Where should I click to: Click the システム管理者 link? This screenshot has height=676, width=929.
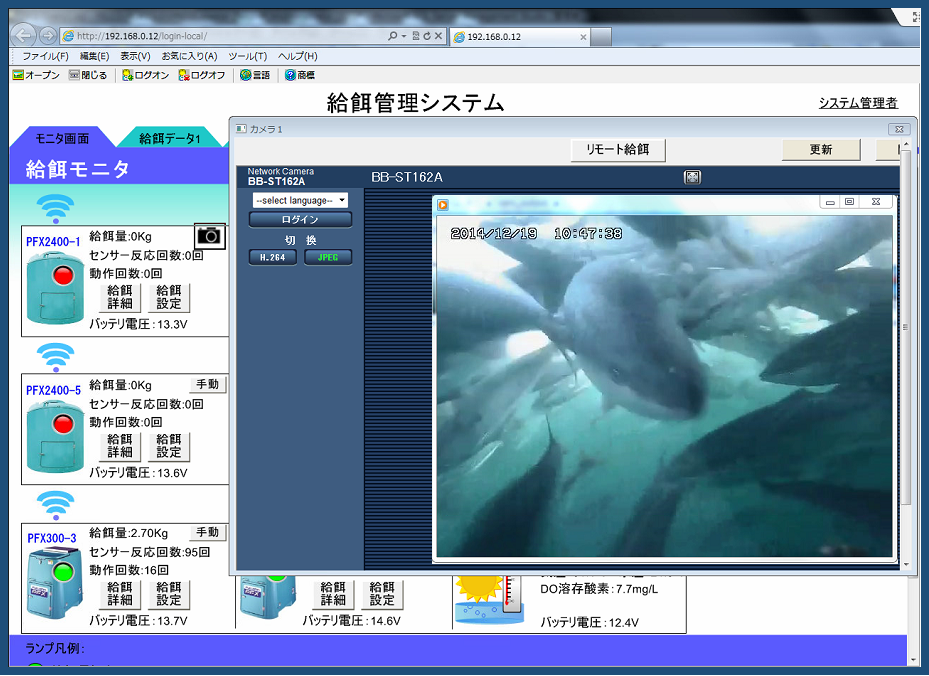coord(857,103)
